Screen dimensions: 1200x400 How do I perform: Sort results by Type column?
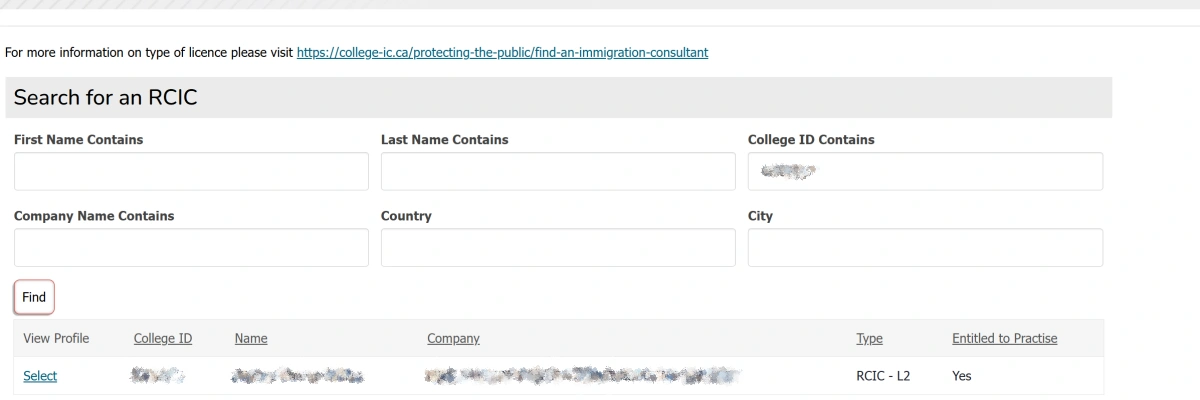869,338
